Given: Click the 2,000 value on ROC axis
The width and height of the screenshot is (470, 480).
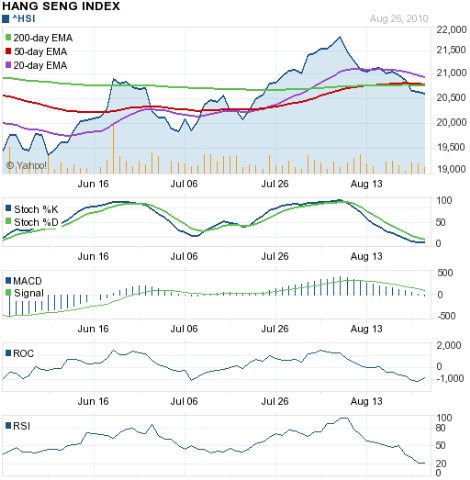Looking at the screenshot, I should coord(449,346).
